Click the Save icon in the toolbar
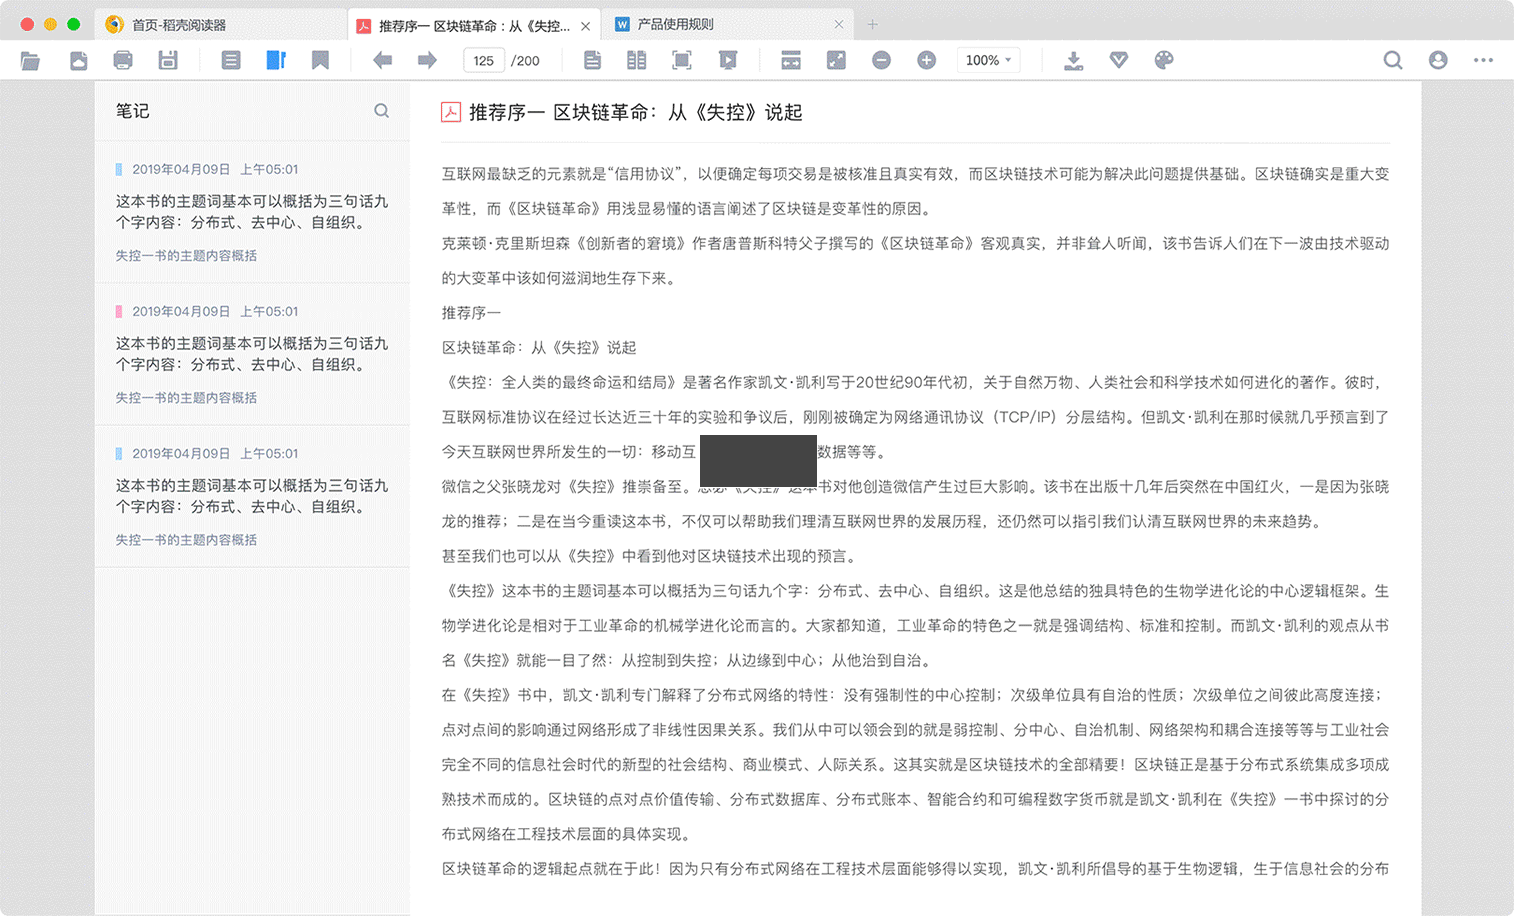This screenshot has width=1514, height=916. point(167,60)
